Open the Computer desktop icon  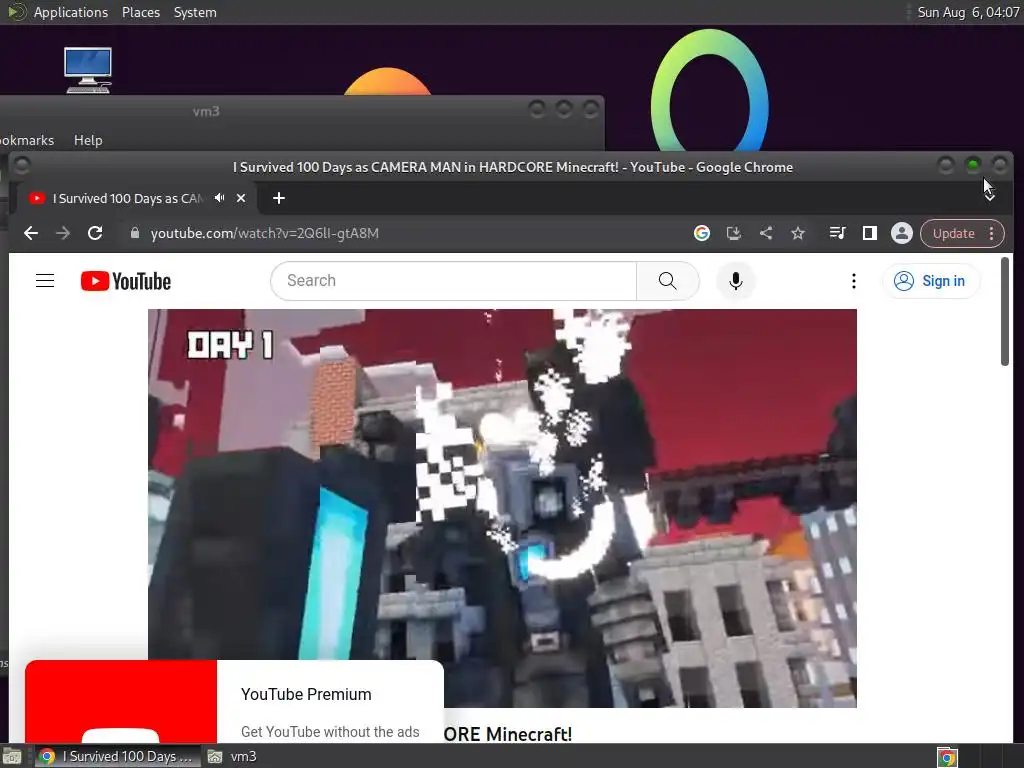click(88, 70)
